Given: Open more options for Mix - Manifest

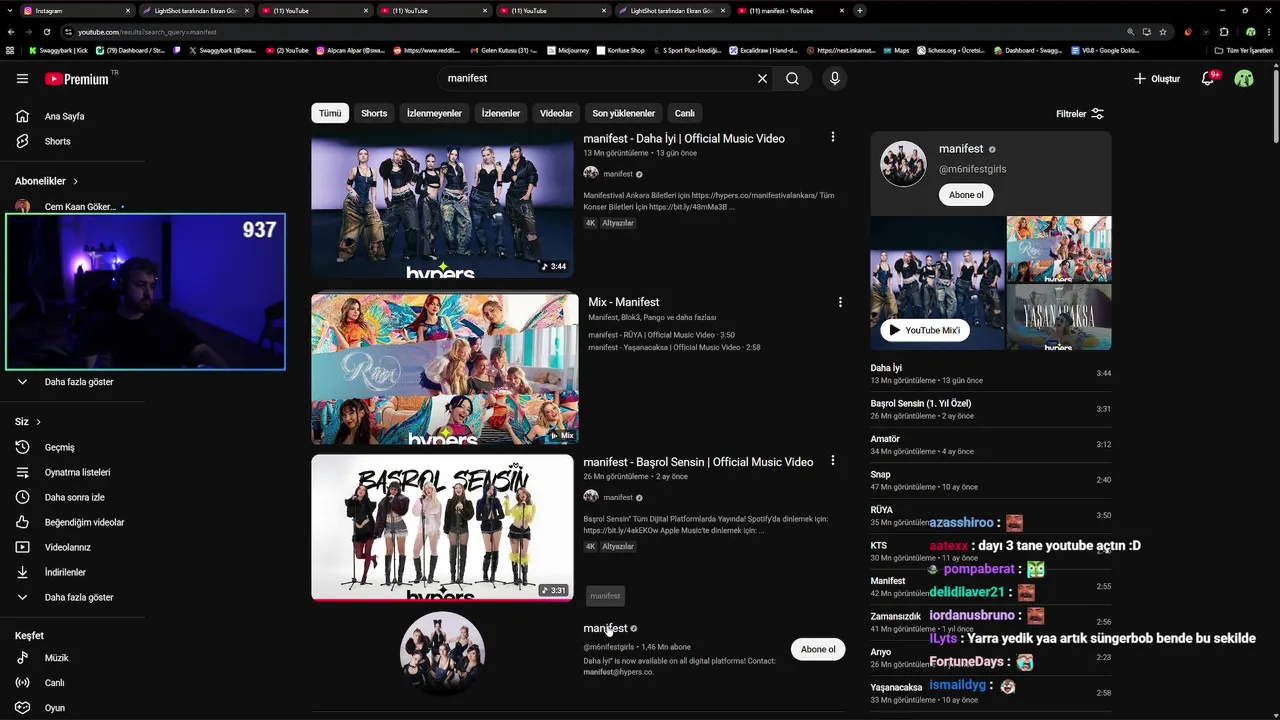Looking at the screenshot, I should click(840, 302).
